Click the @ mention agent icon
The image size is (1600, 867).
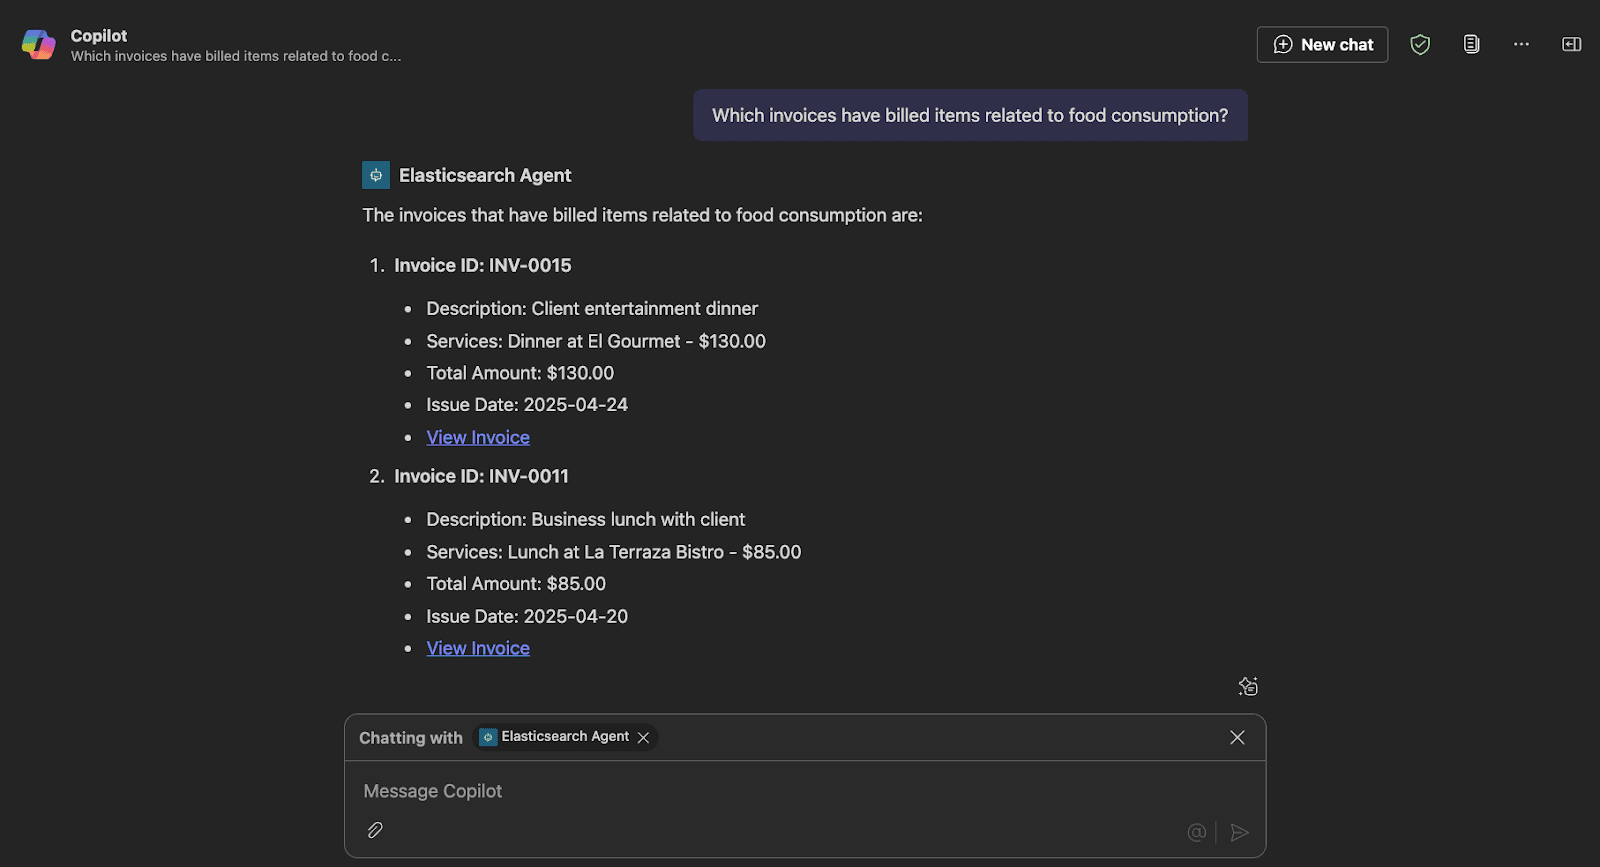(x=1196, y=832)
